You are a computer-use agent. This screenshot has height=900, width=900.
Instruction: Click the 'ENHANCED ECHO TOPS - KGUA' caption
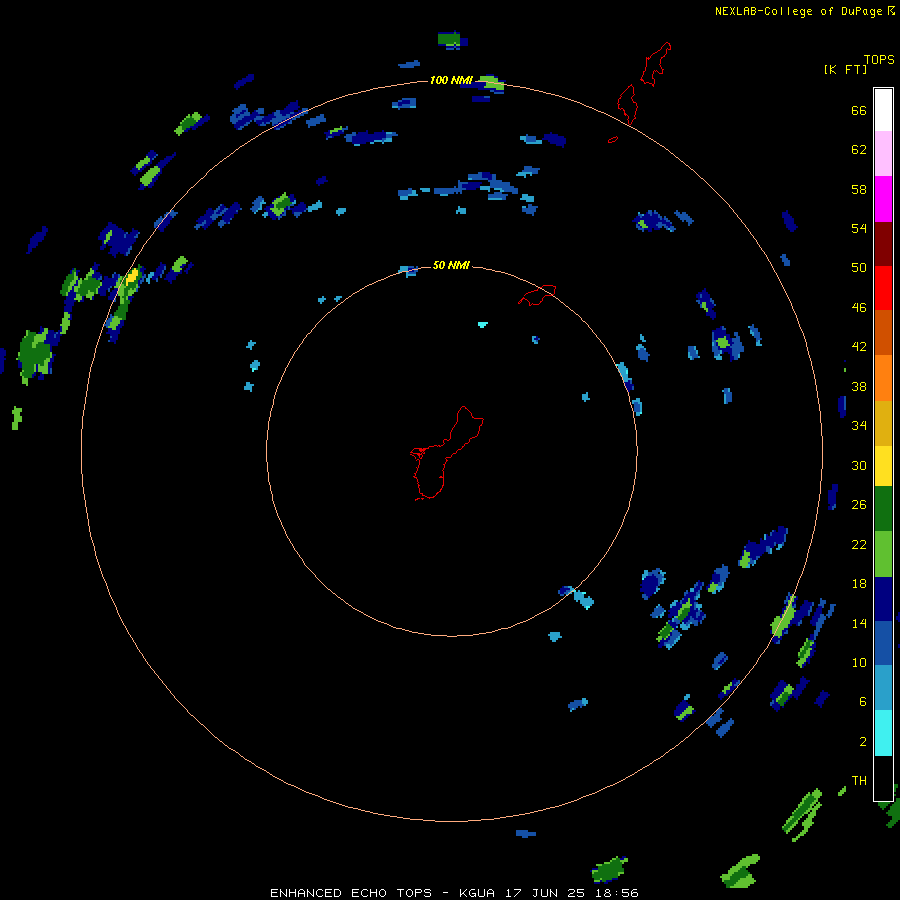click(x=383, y=893)
